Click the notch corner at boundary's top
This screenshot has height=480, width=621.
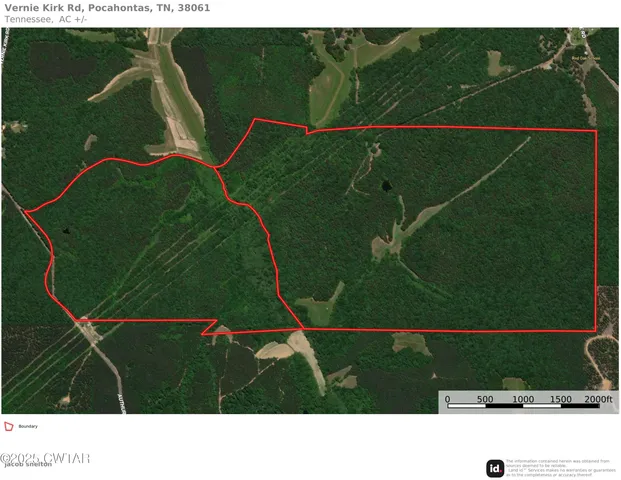(x=307, y=131)
